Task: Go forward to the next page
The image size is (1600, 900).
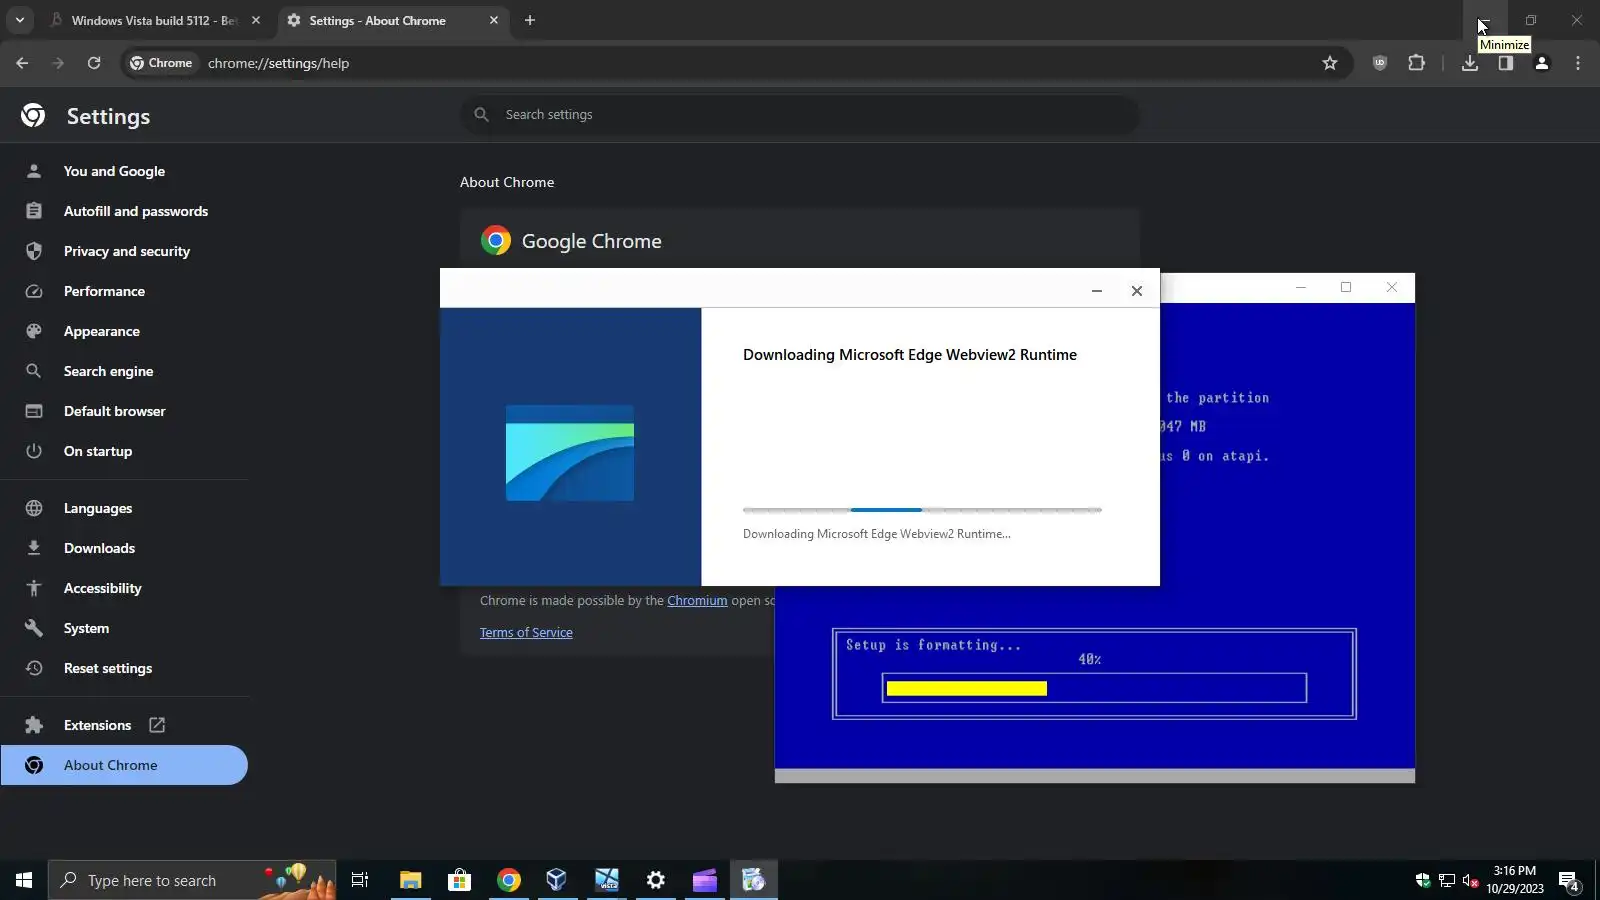Action: coord(58,63)
